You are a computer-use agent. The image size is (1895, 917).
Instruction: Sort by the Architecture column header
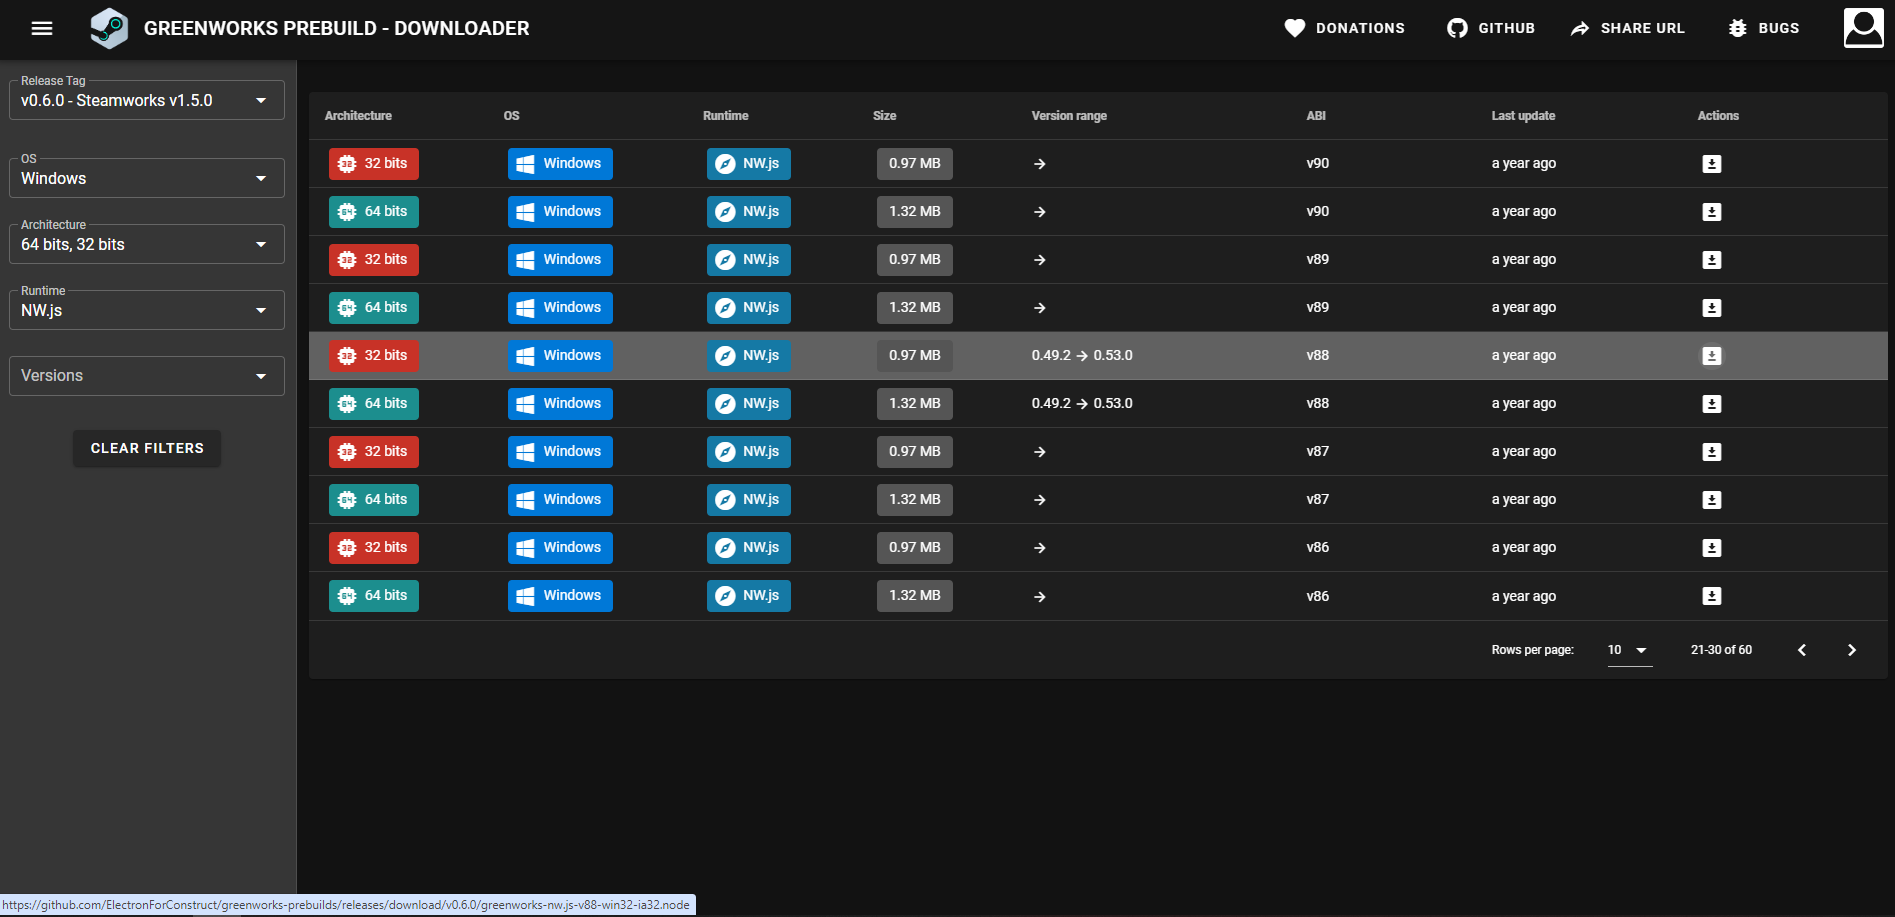click(358, 116)
